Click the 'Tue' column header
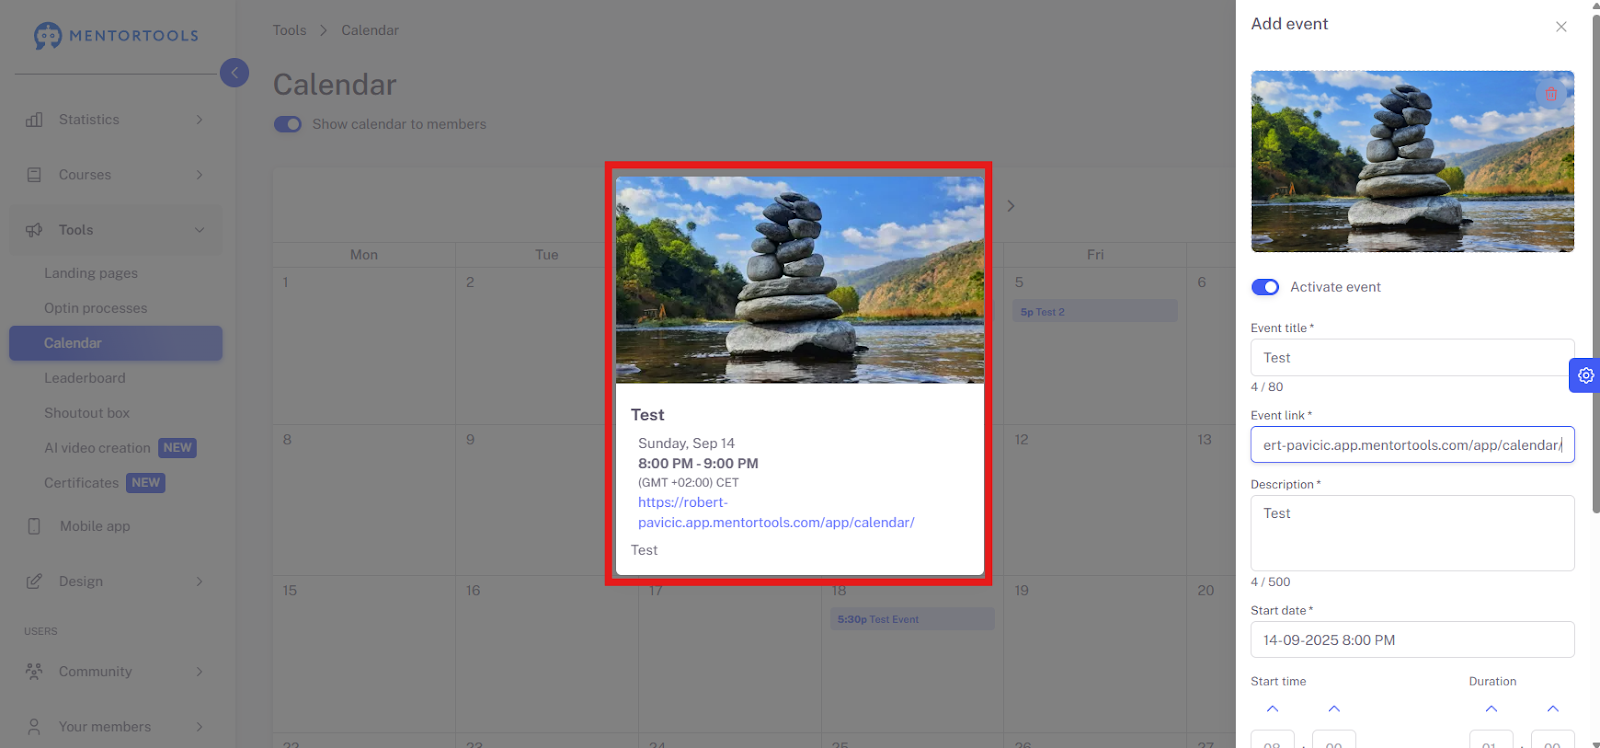1600x748 pixels. 547,255
